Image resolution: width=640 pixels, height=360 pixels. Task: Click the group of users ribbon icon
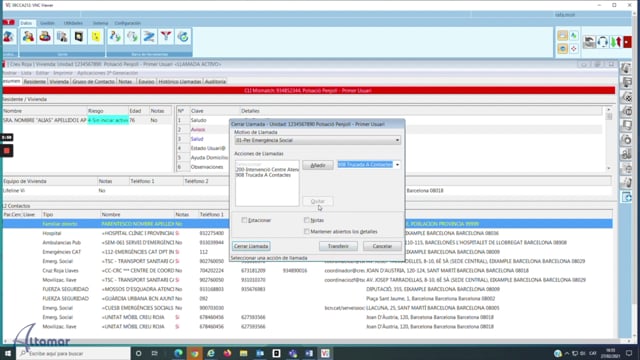45,37
